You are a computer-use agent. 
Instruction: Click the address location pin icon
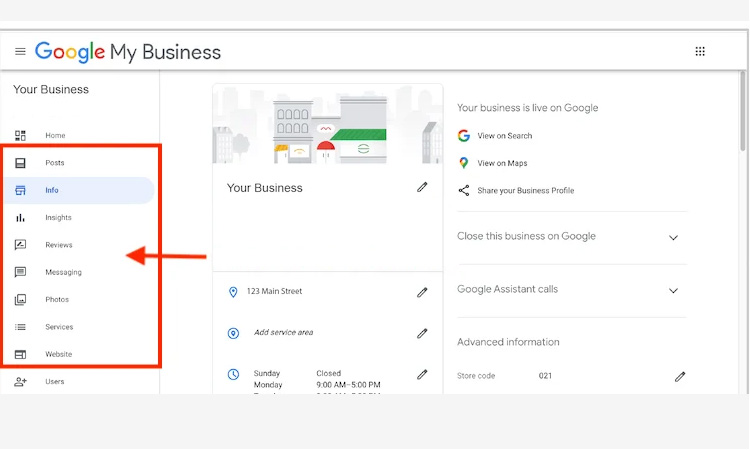pos(233,292)
